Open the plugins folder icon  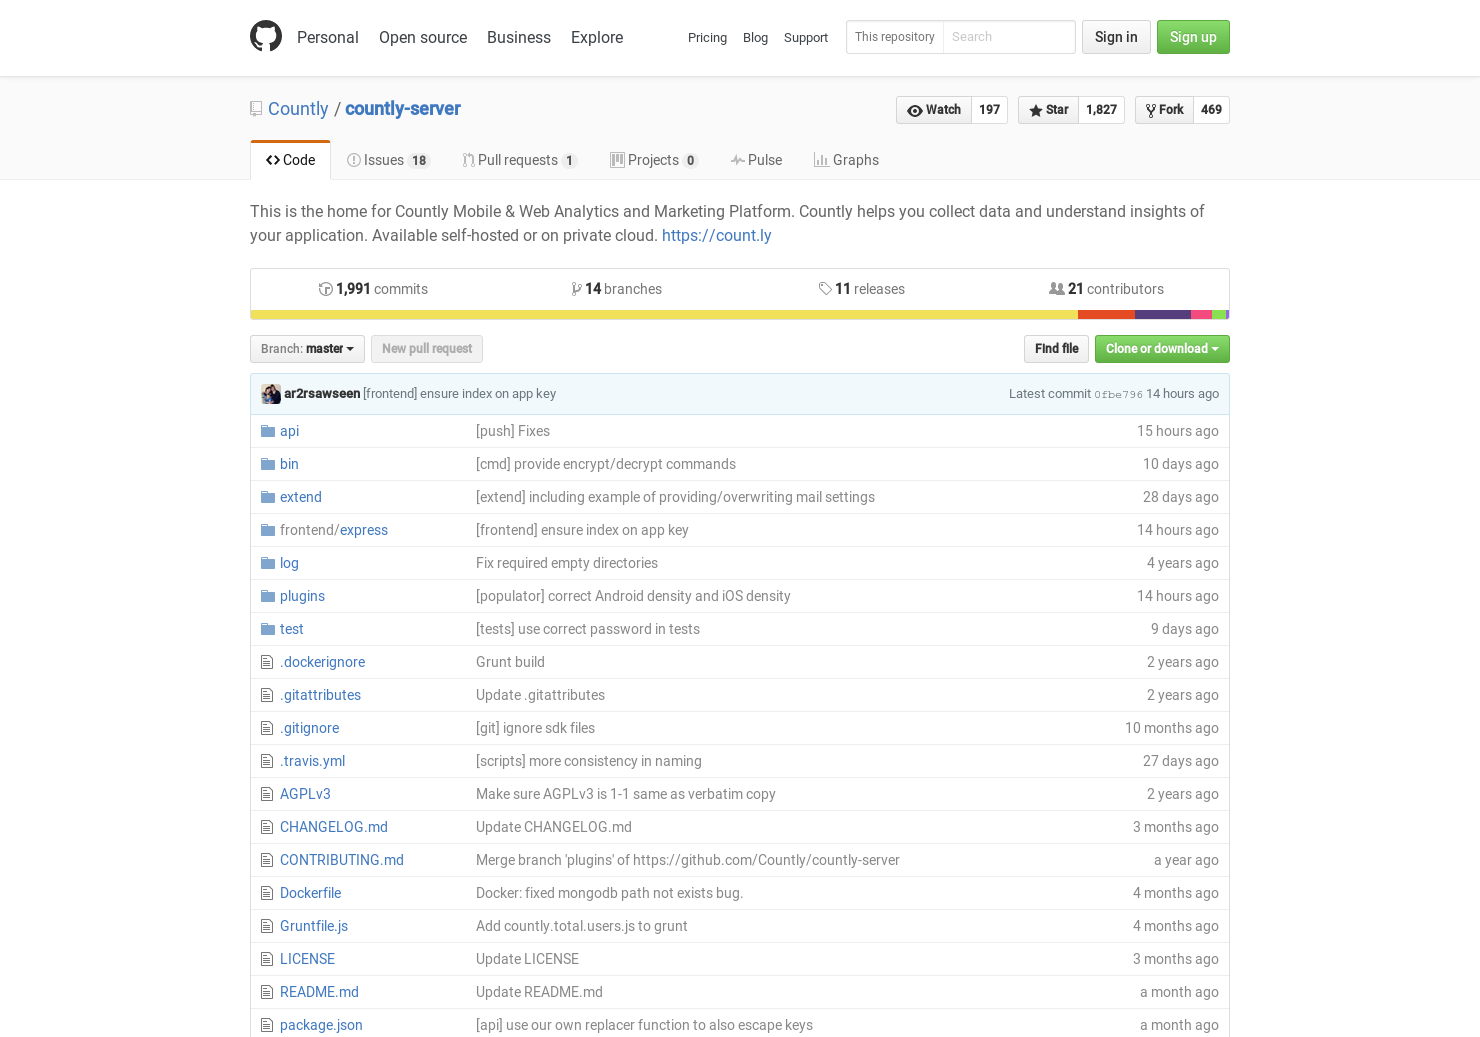click(x=267, y=596)
